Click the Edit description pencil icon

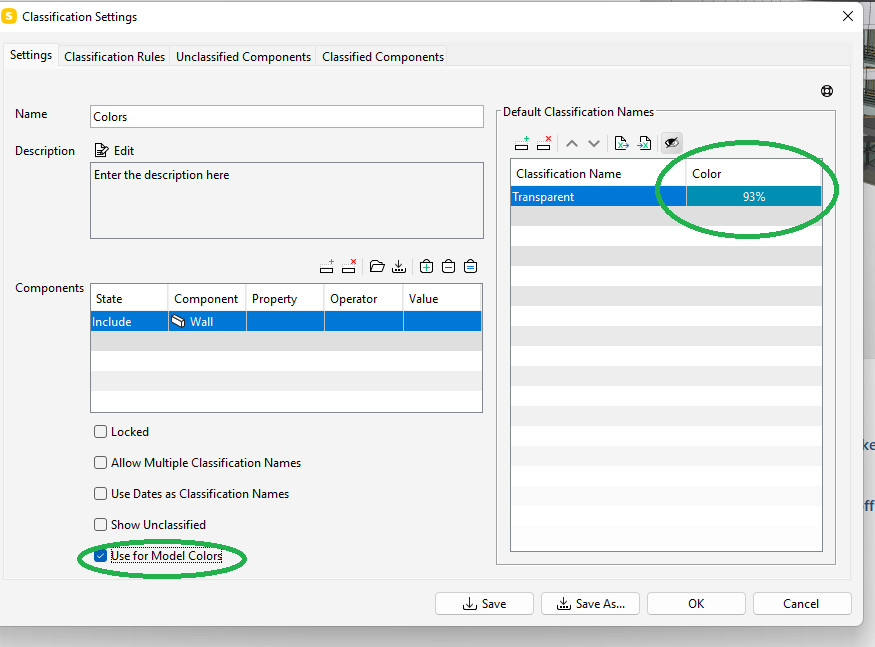[101, 150]
